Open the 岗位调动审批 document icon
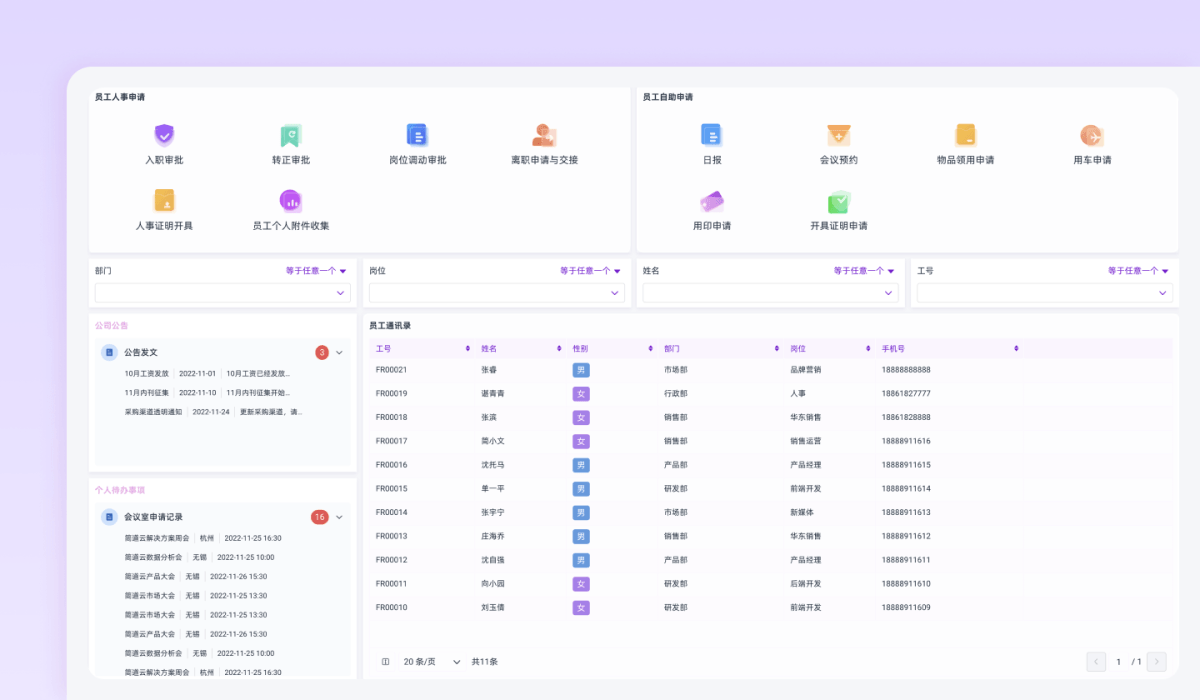 tap(417, 135)
